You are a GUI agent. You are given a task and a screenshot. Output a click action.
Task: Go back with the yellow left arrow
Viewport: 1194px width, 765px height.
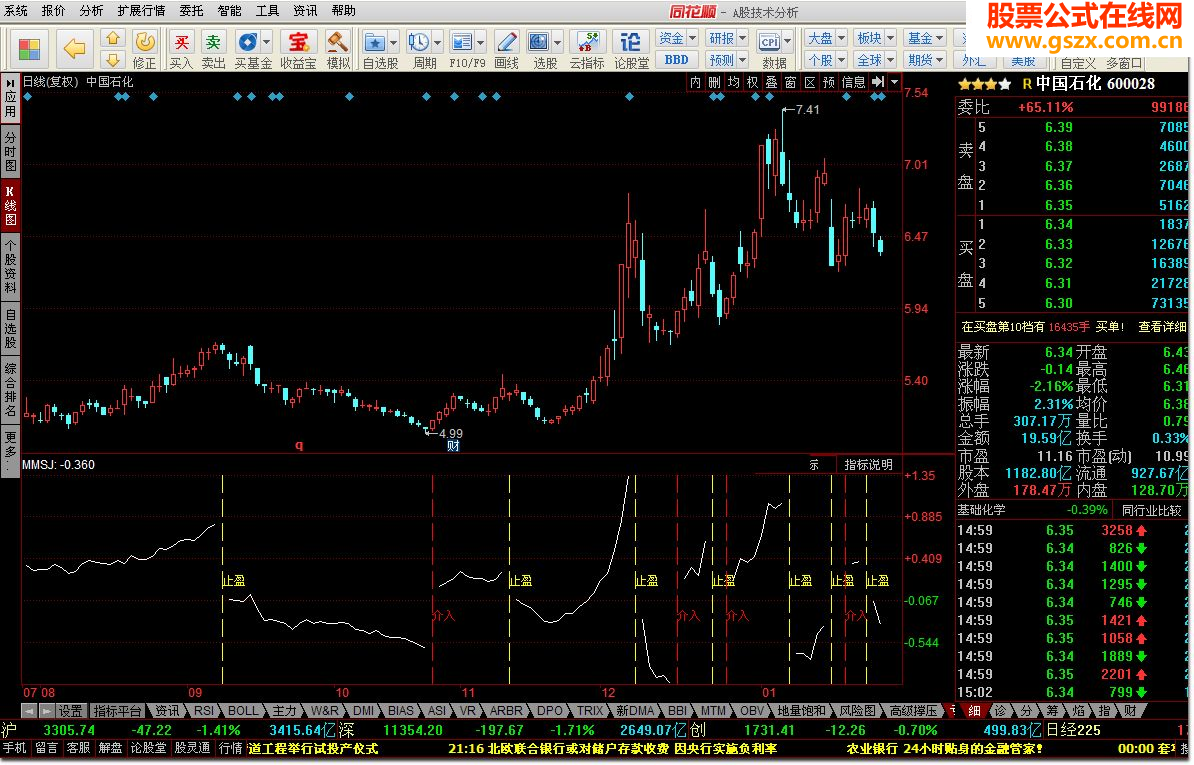click(74, 49)
